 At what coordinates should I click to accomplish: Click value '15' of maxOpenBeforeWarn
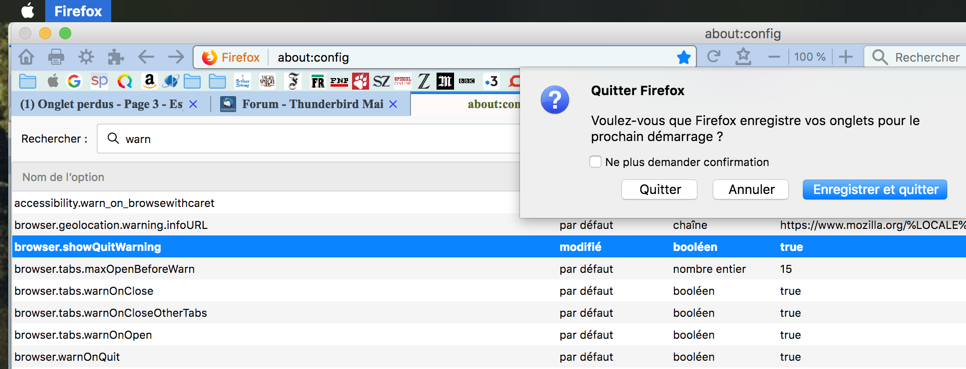coord(786,269)
